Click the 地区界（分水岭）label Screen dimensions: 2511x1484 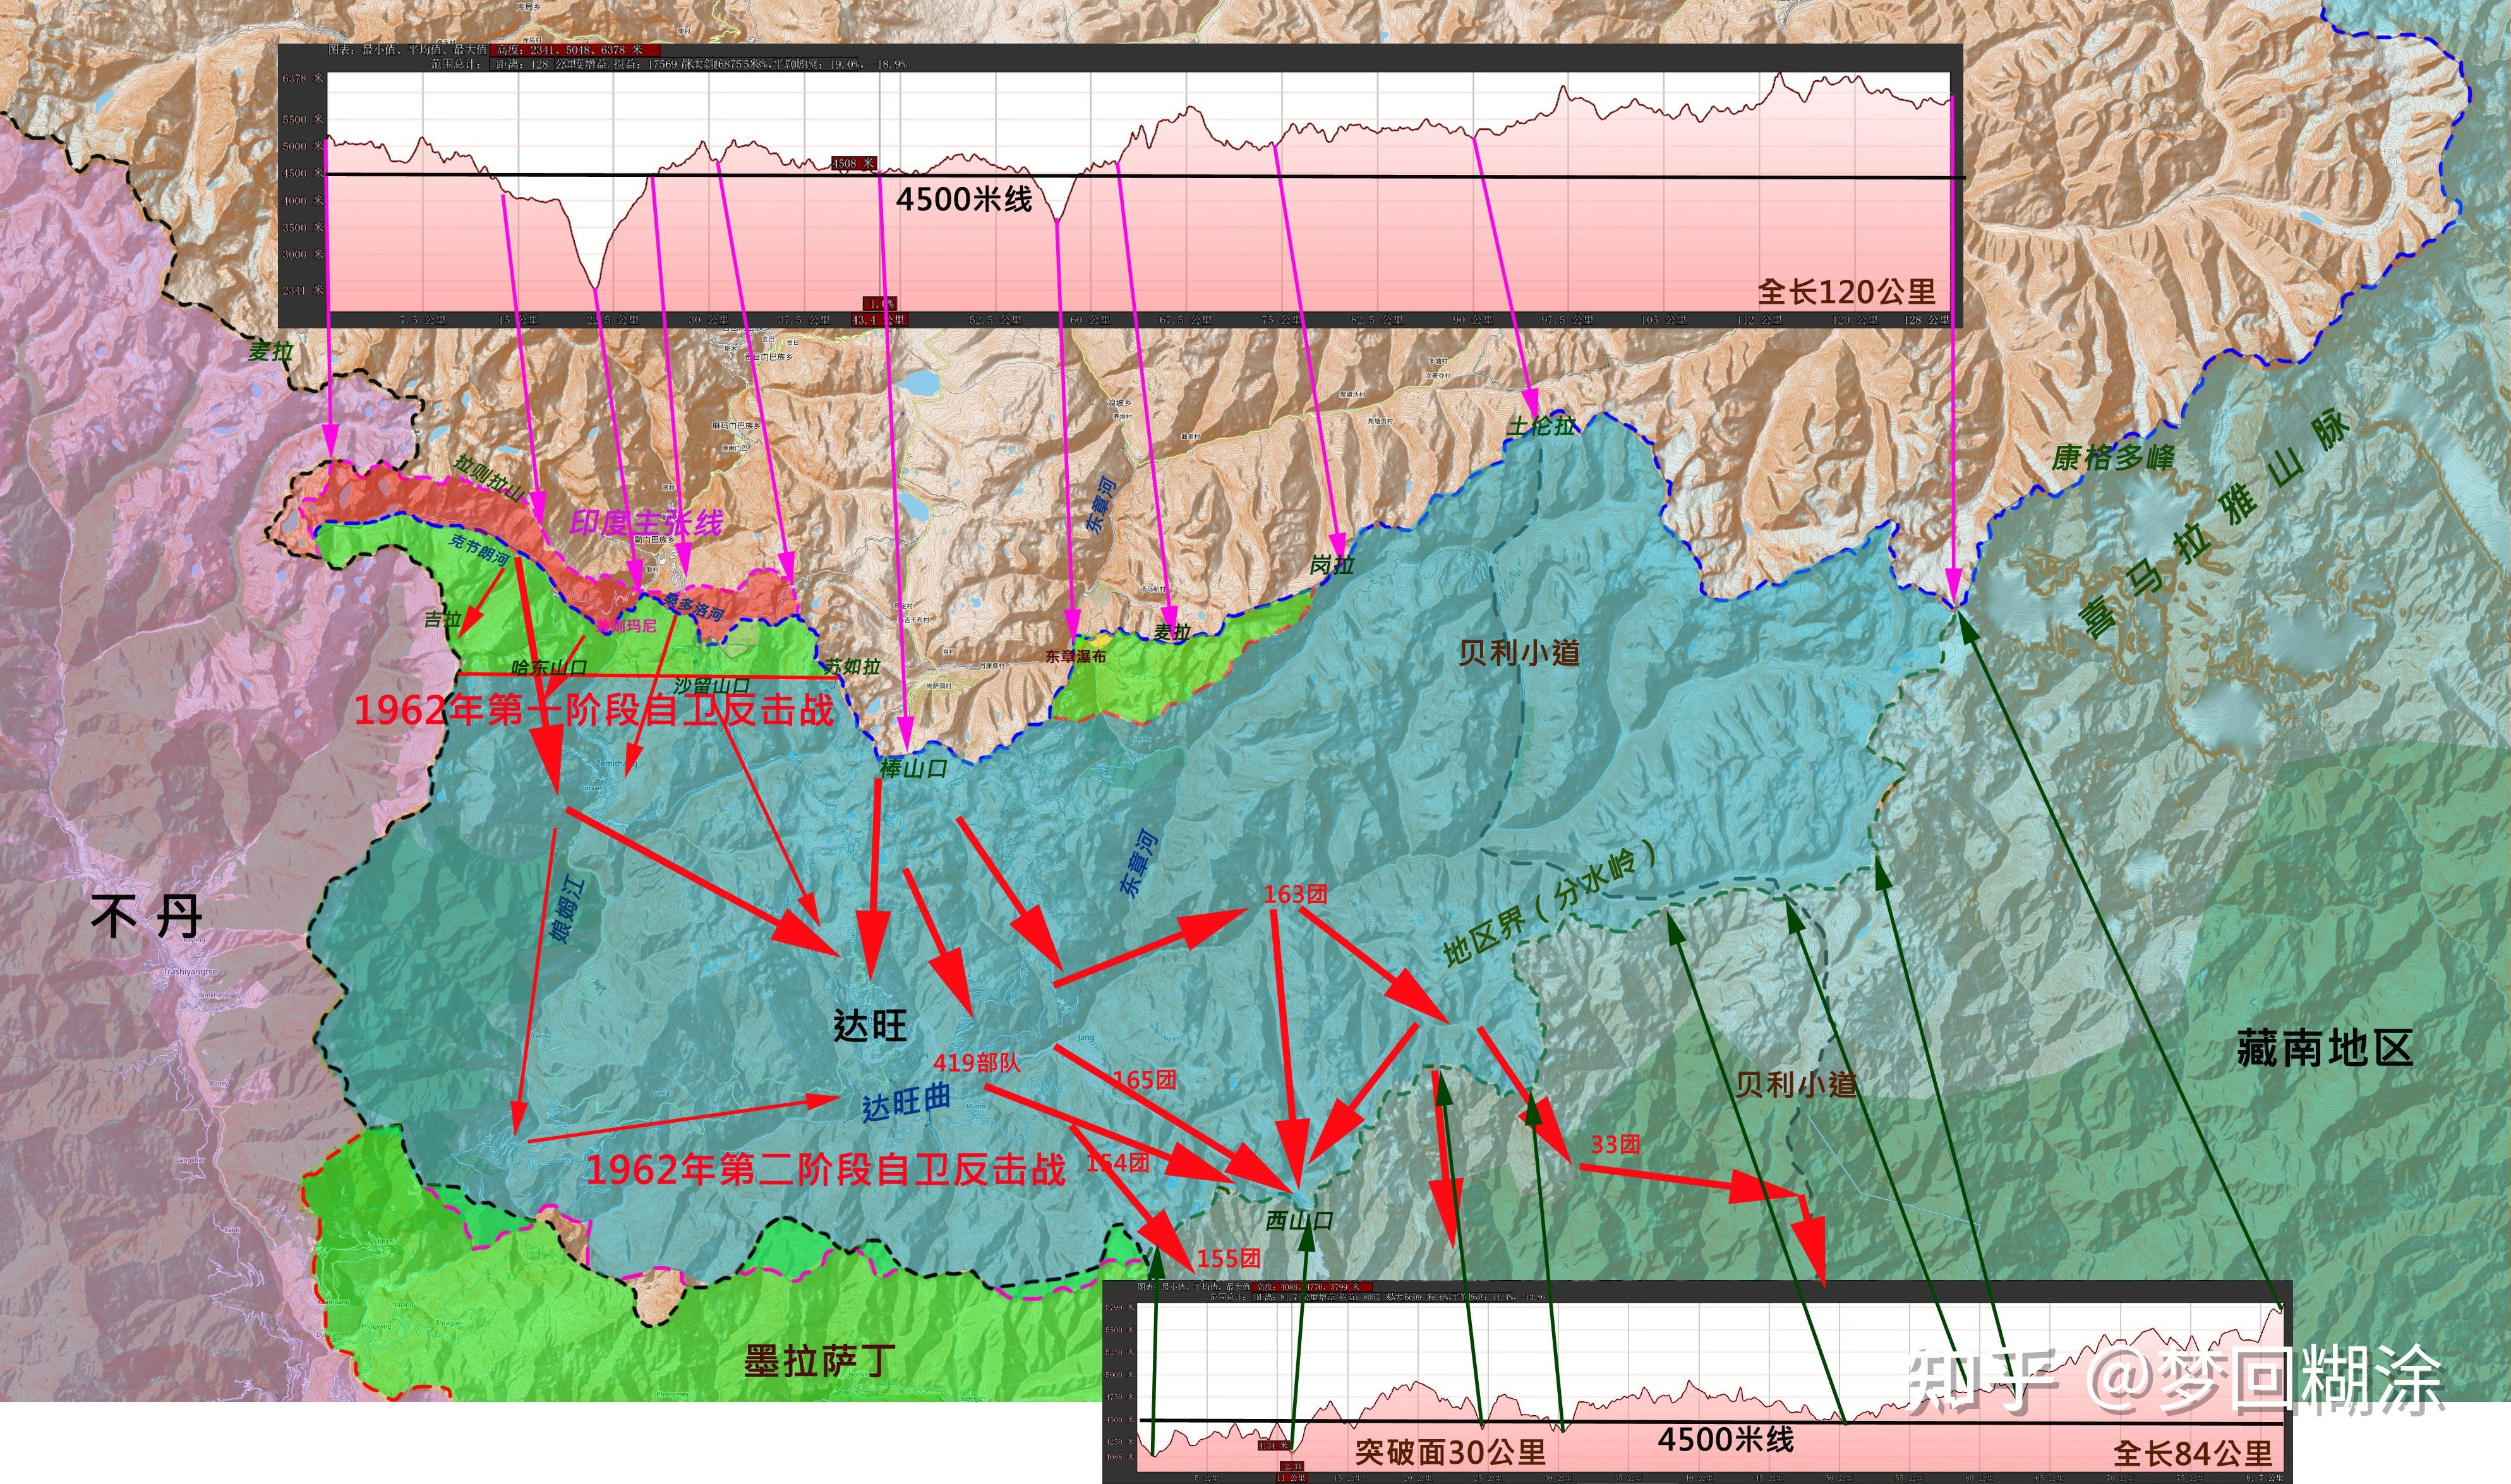1549,905
